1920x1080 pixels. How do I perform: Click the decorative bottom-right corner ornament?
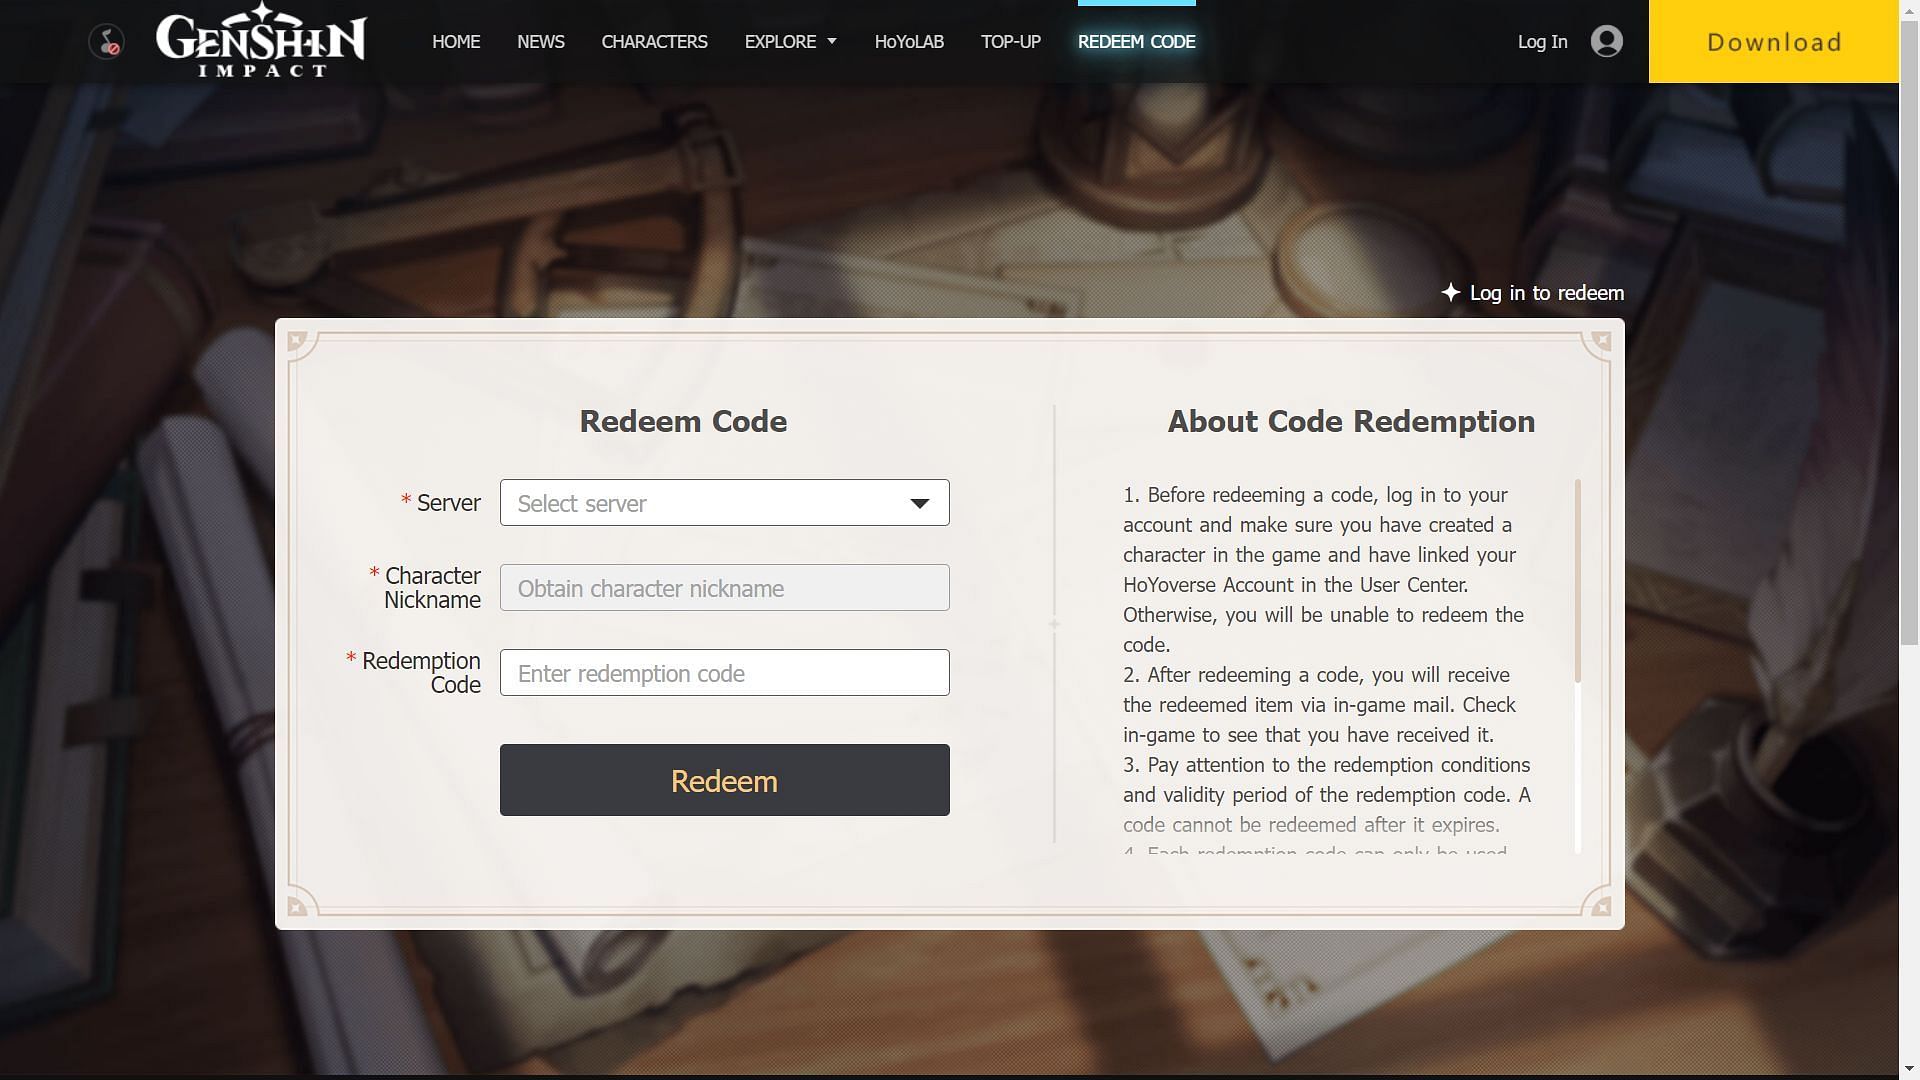1602,907
